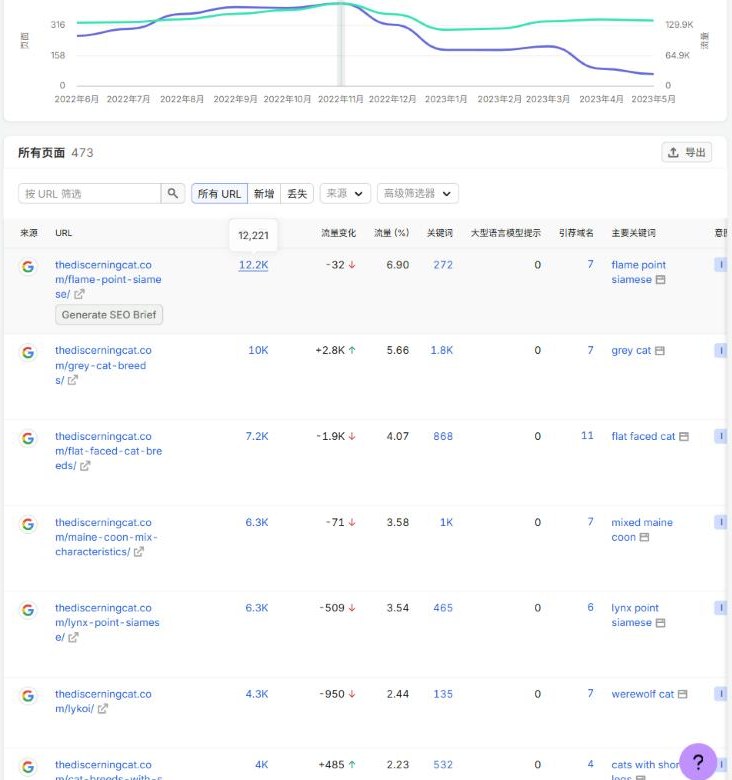Viewport: 732px width, 780px height.
Task: Open external link icon for flame-point-siamese URL
Action: (x=79, y=294)
